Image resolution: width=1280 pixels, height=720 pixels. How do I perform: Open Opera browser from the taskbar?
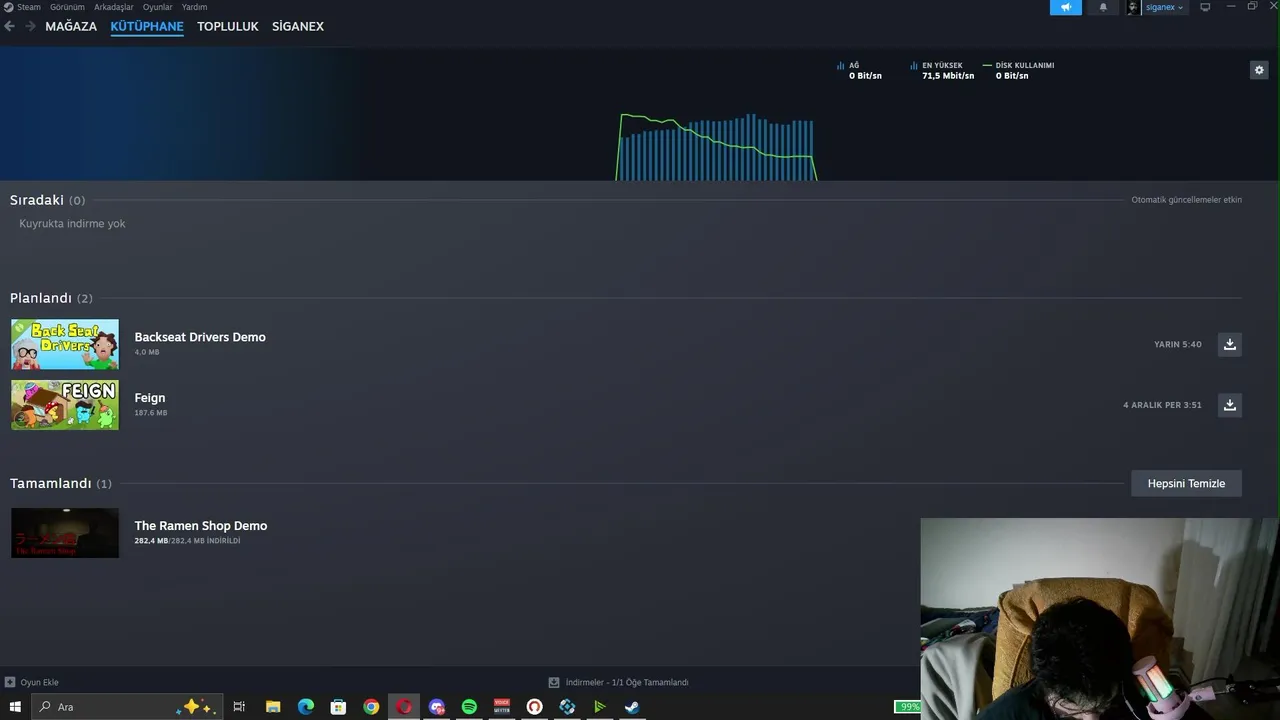tap(404, 707)
